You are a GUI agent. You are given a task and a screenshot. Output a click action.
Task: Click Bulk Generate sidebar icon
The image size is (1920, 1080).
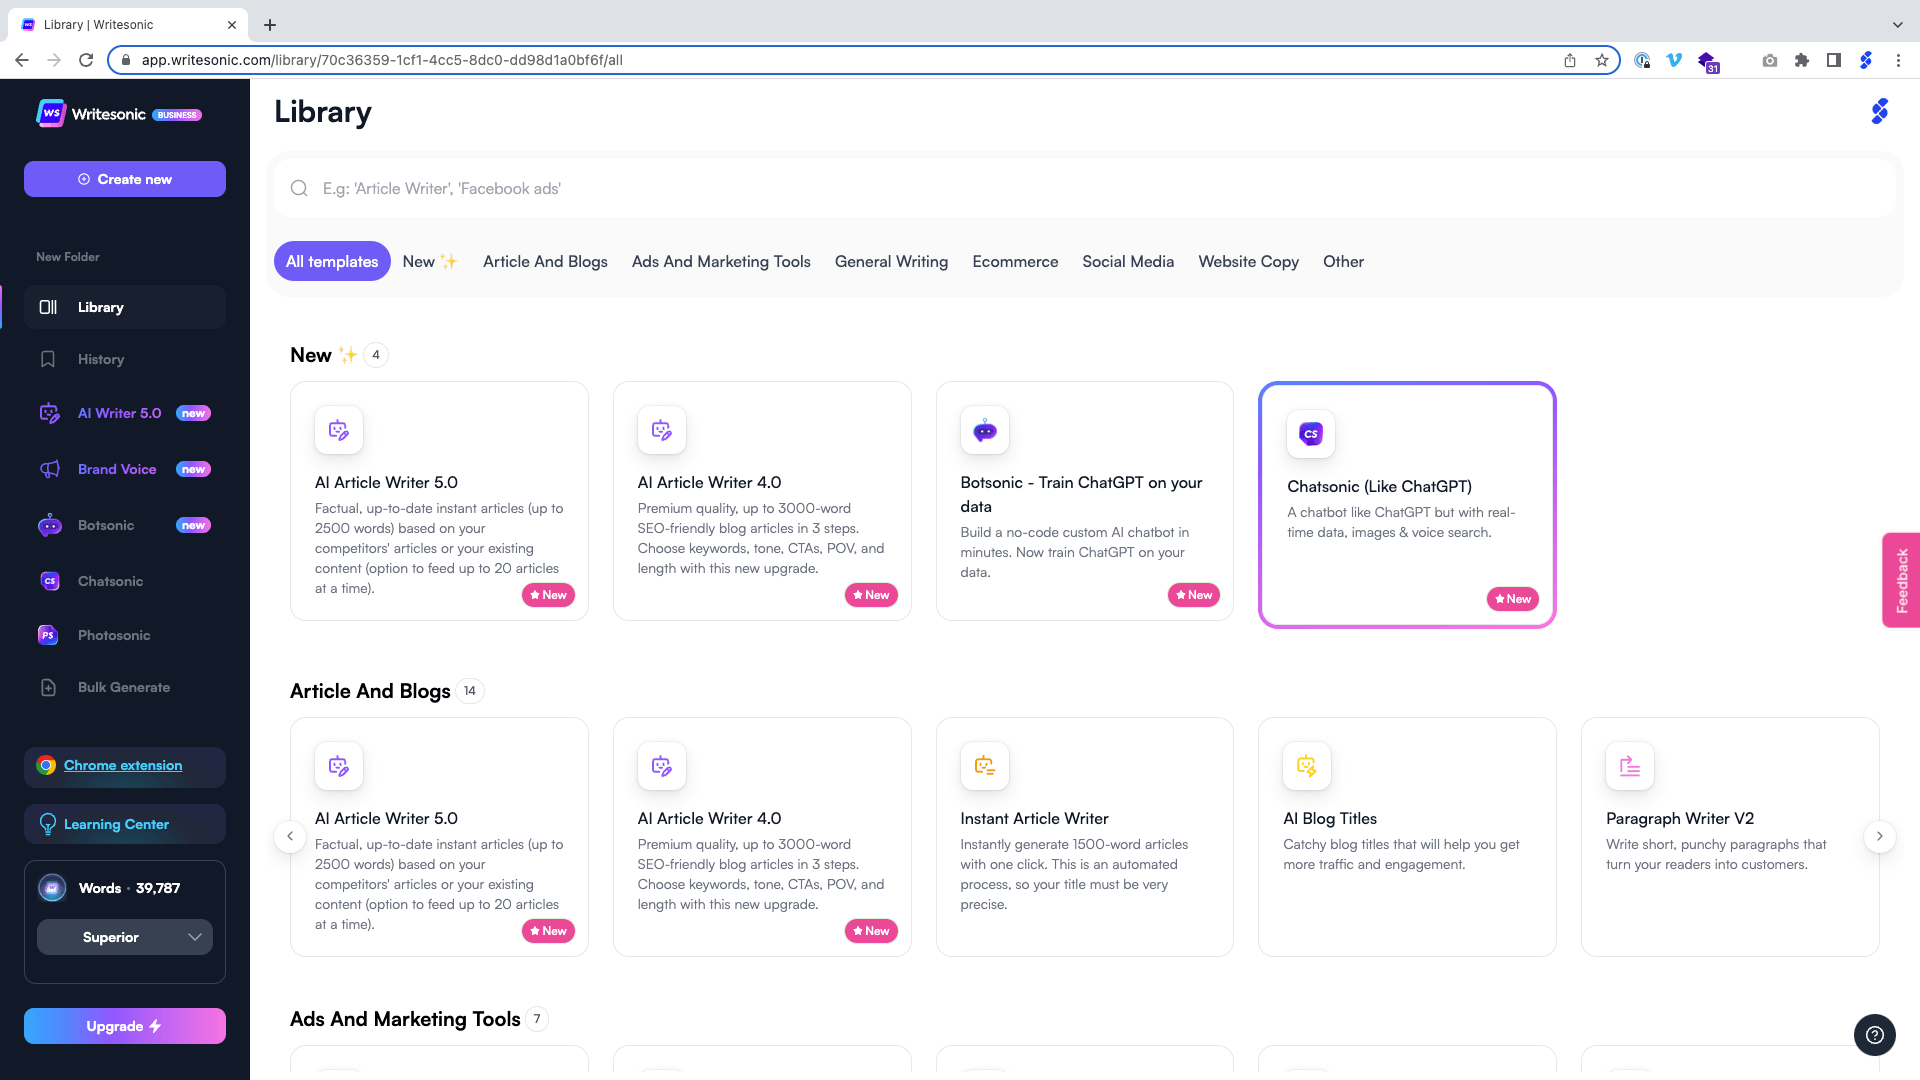point(49,687)
